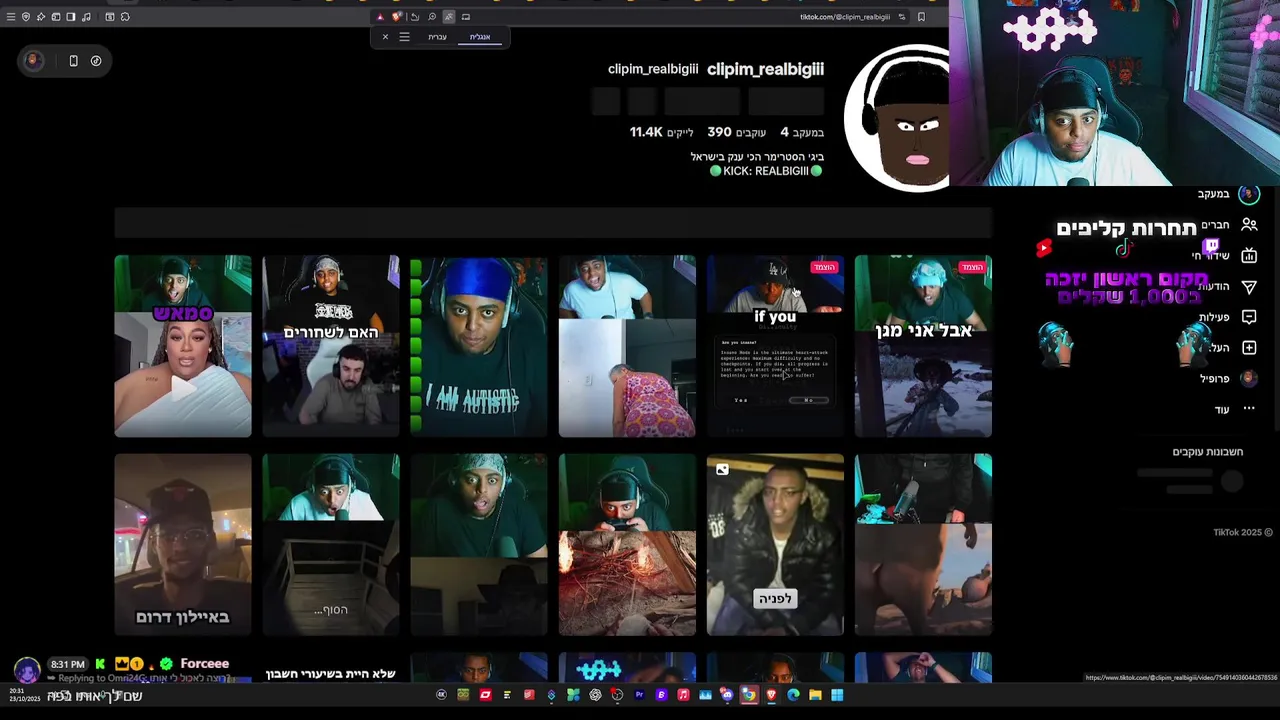Click the upload plus icon in the sidebar
The image size is (1280, 720).
[1249, 348]
